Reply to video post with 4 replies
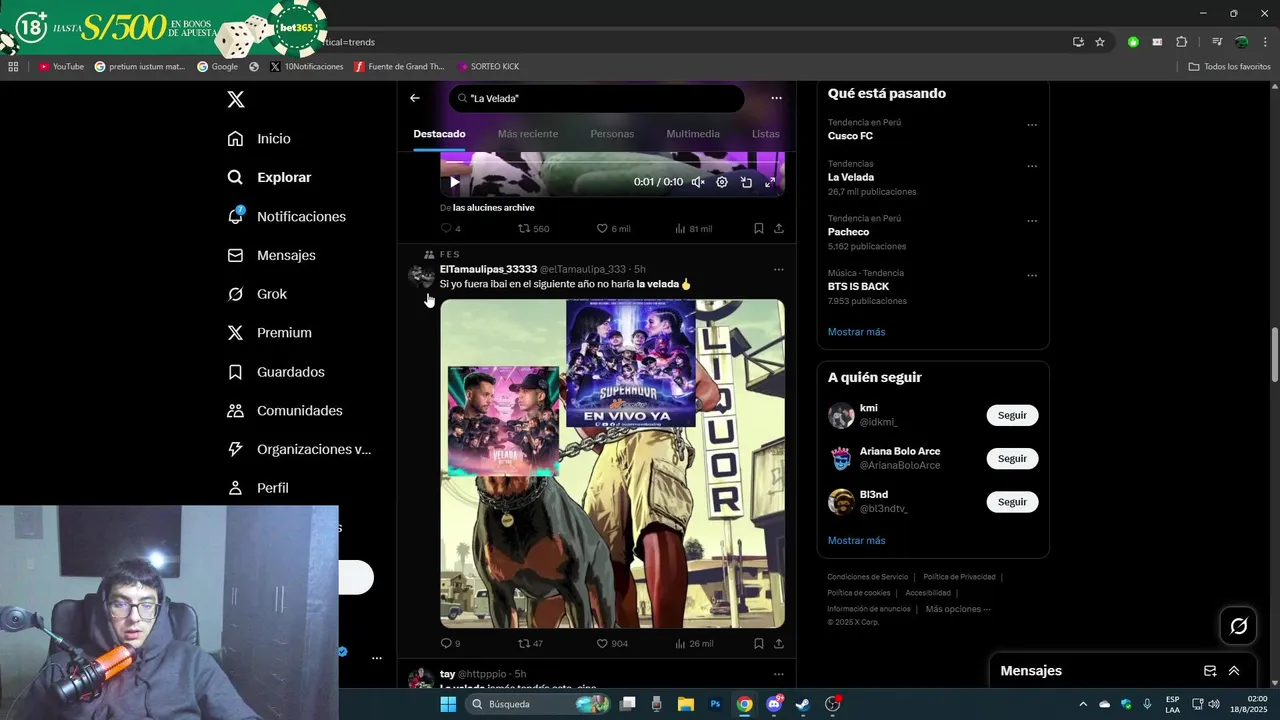 pyautogui.click(x=451, y=229)
